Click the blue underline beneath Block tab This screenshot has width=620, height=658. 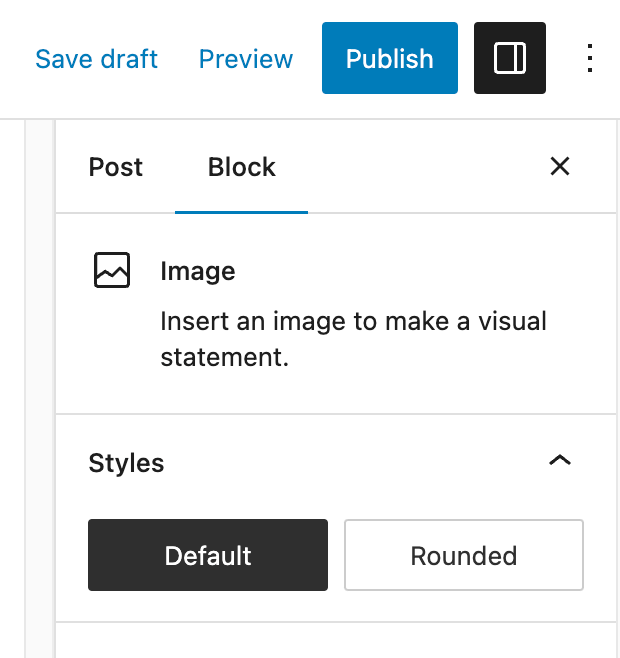(241, 212)
